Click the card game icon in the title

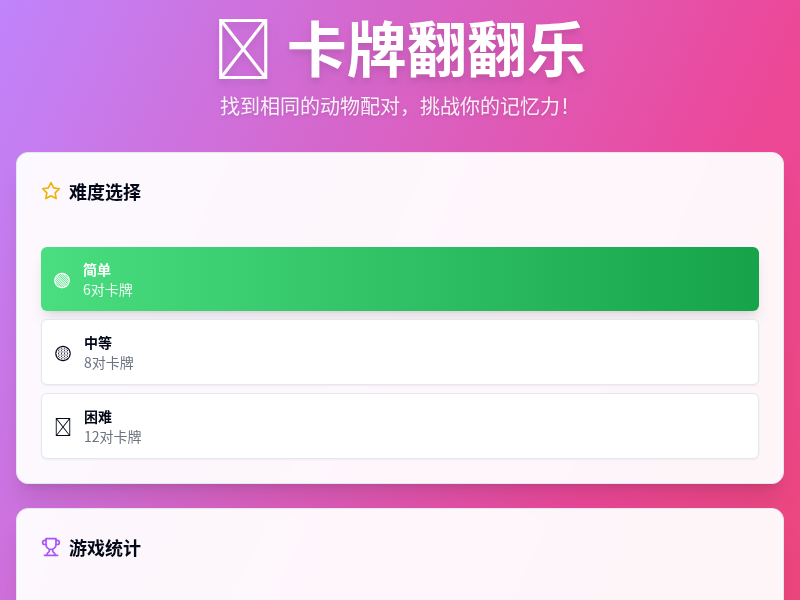pos(243,50)
